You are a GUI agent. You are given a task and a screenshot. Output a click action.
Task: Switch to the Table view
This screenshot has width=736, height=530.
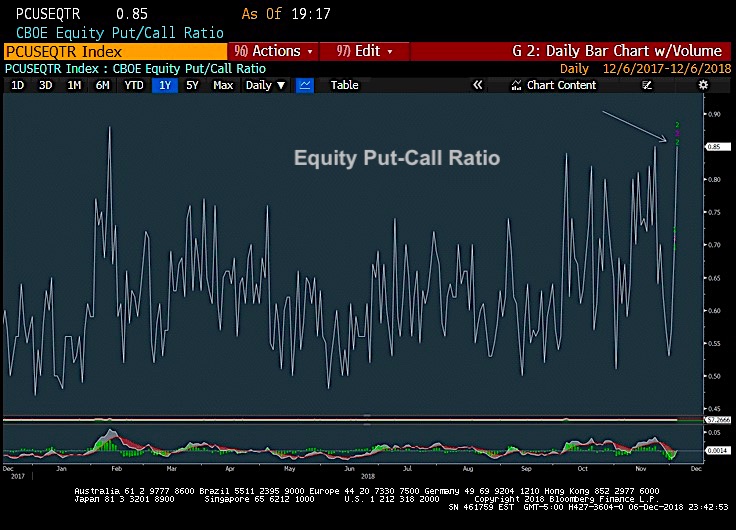coord(344,85)
